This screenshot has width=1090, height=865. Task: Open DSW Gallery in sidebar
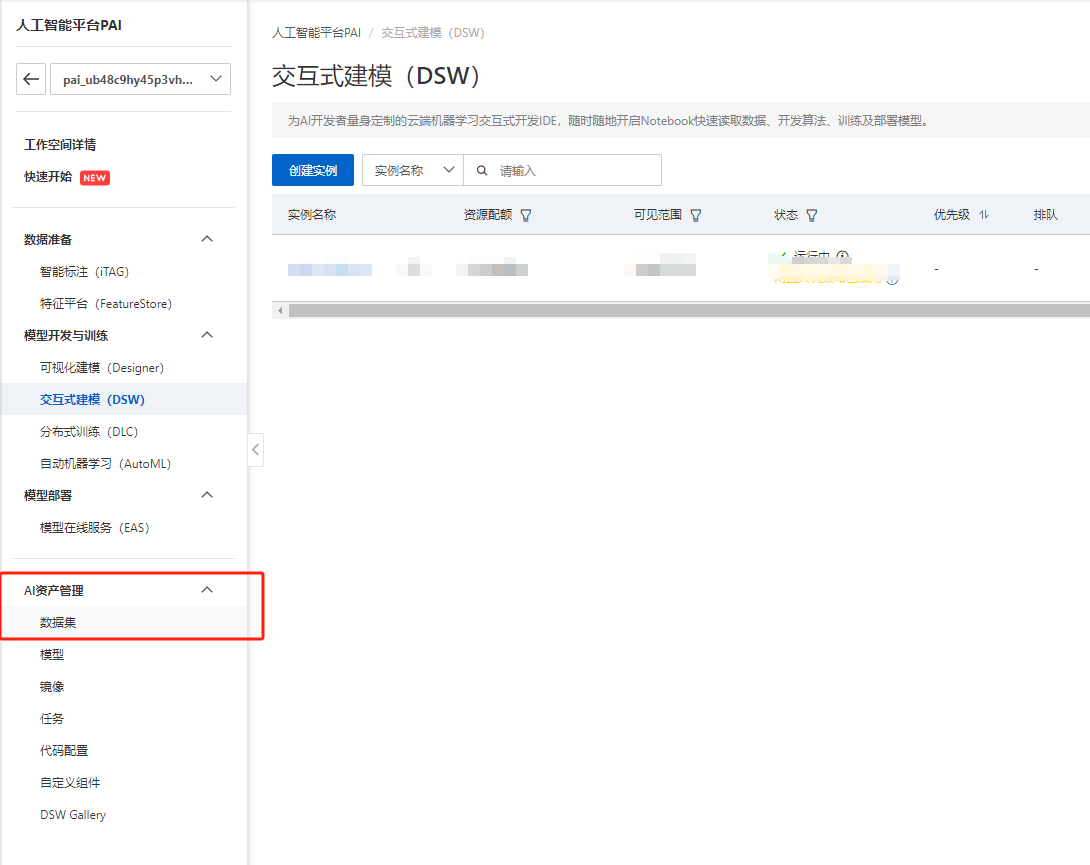(73, 814)
